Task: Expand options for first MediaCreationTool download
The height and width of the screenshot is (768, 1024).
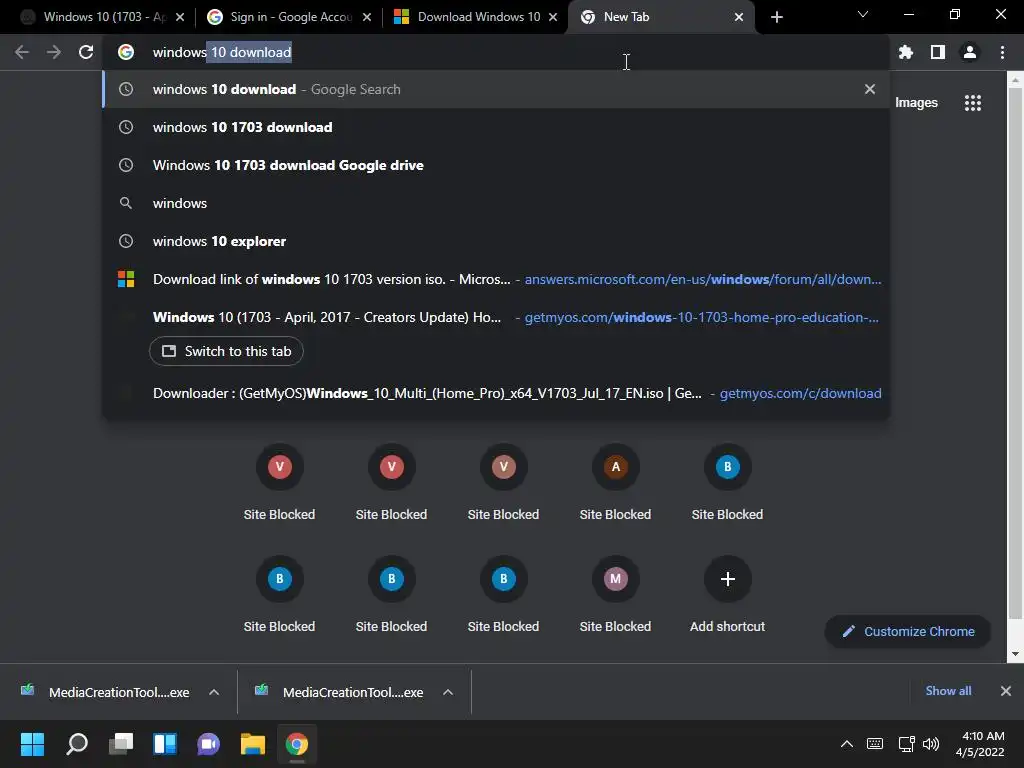Action: pyautogui.click(x=214, y=692)
